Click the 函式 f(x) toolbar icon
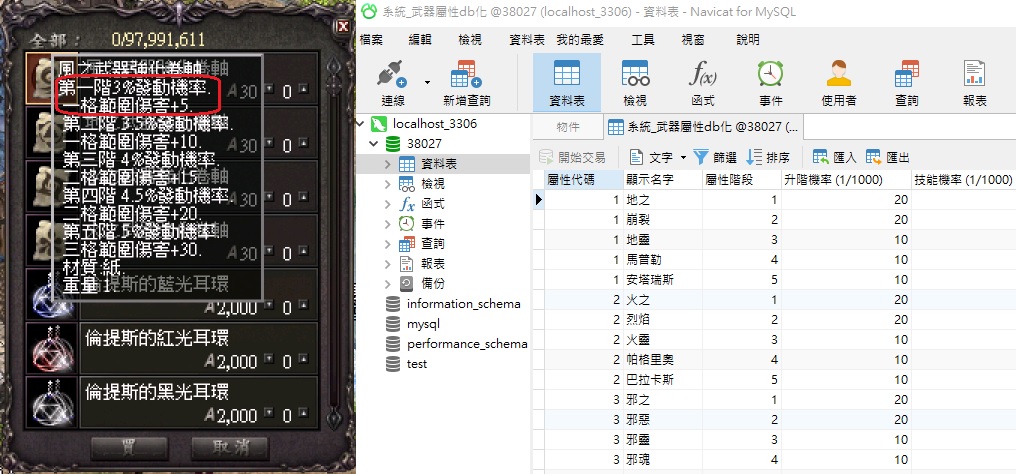The image size is (1016, 474). [702, 83]
